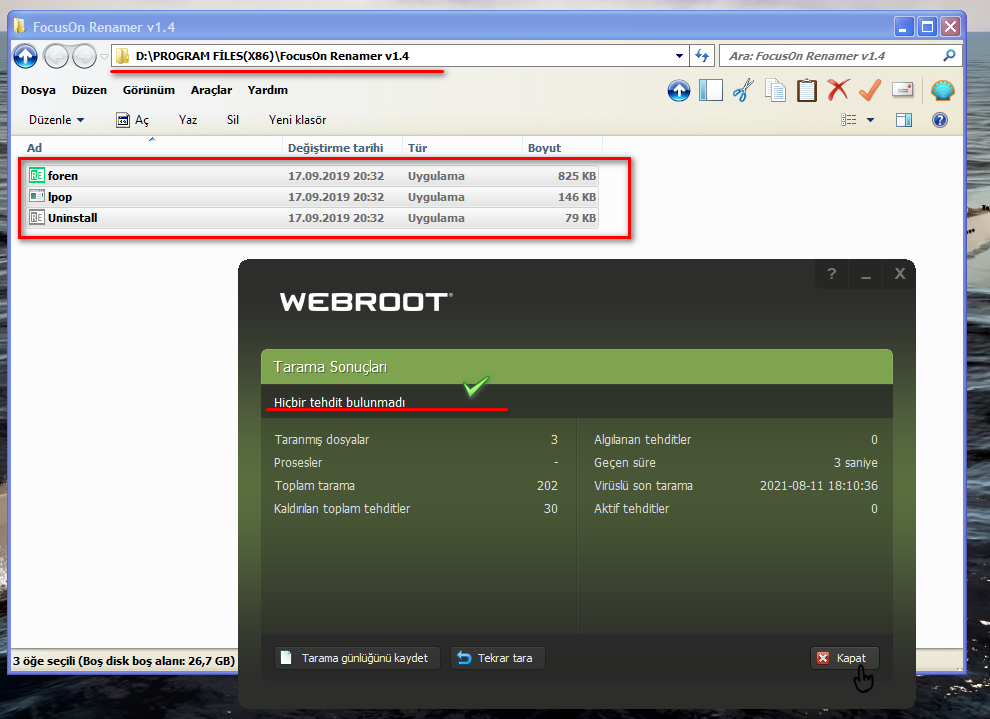Open the Yardım menu
This screenshot has height=719, width=990.
click(268, 90)
